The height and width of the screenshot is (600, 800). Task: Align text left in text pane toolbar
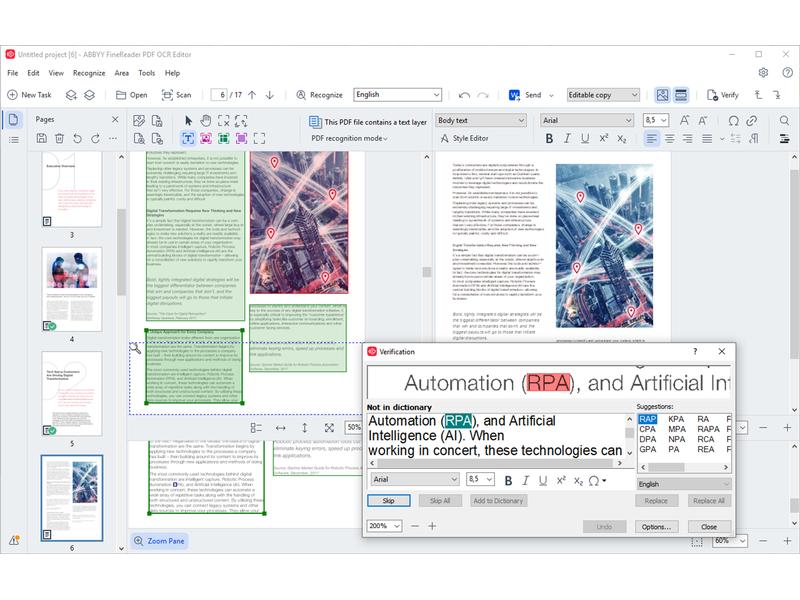652,138
